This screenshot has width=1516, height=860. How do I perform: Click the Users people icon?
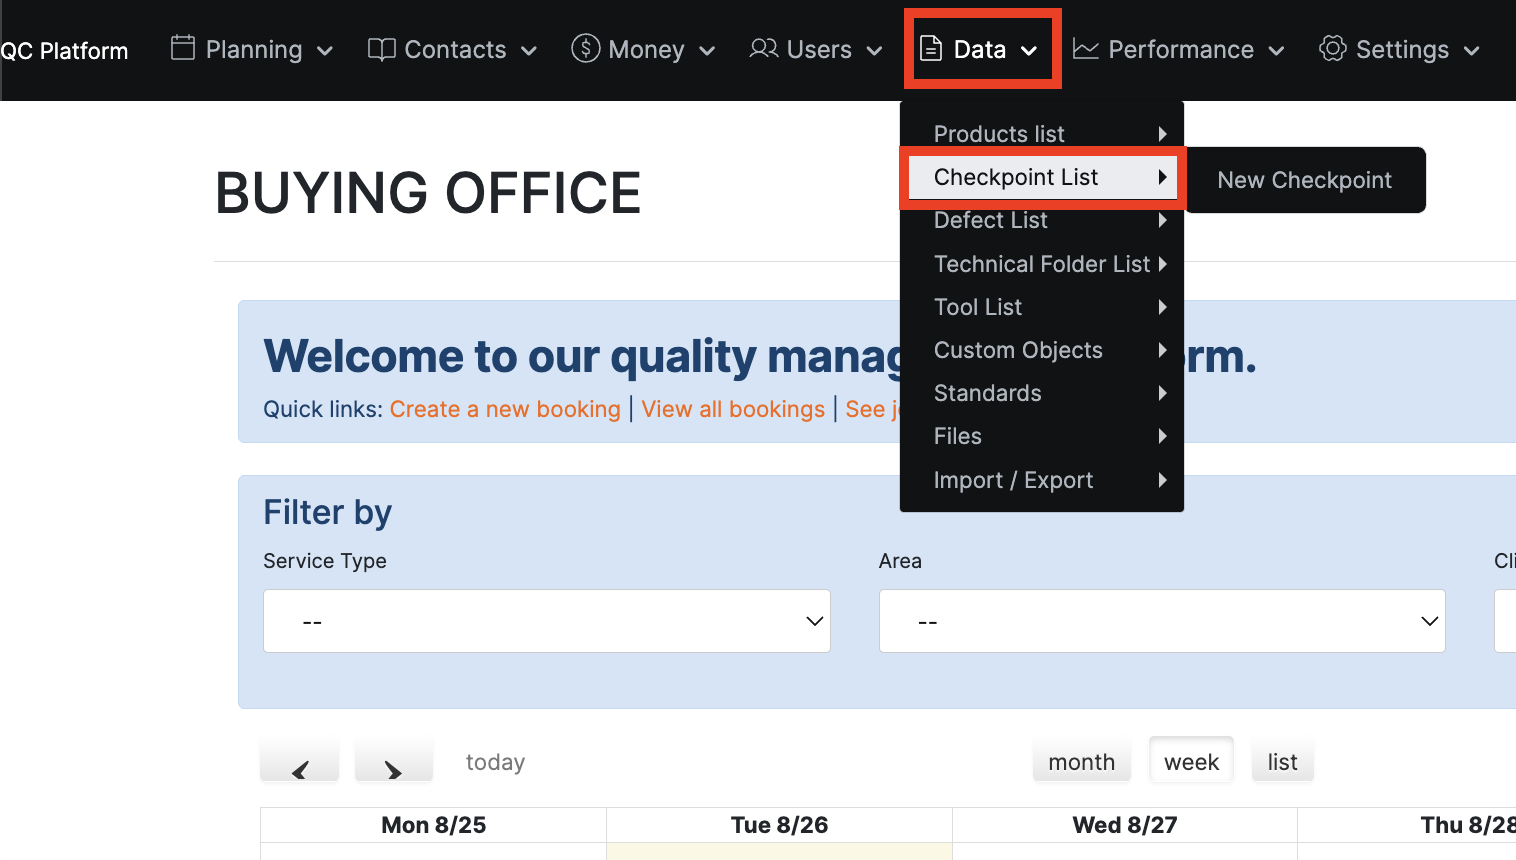764,49
